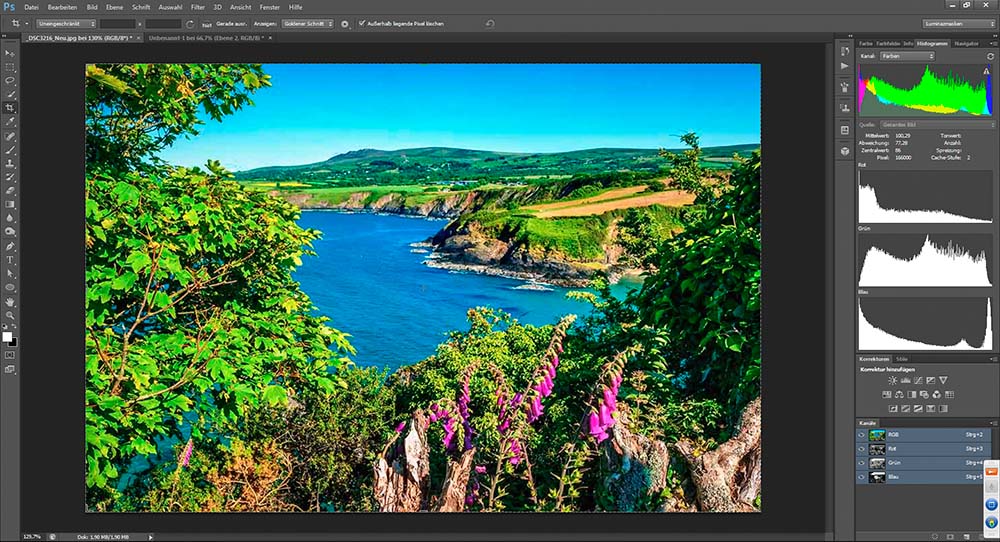
Task: Open the Kanal 'Farben' dropdown
Action: [x=908, y=56]
